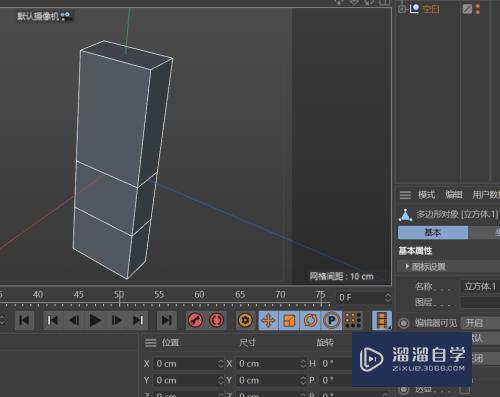
Task: Click current frame field stepper arrows
Action: [x=388, y=297]
